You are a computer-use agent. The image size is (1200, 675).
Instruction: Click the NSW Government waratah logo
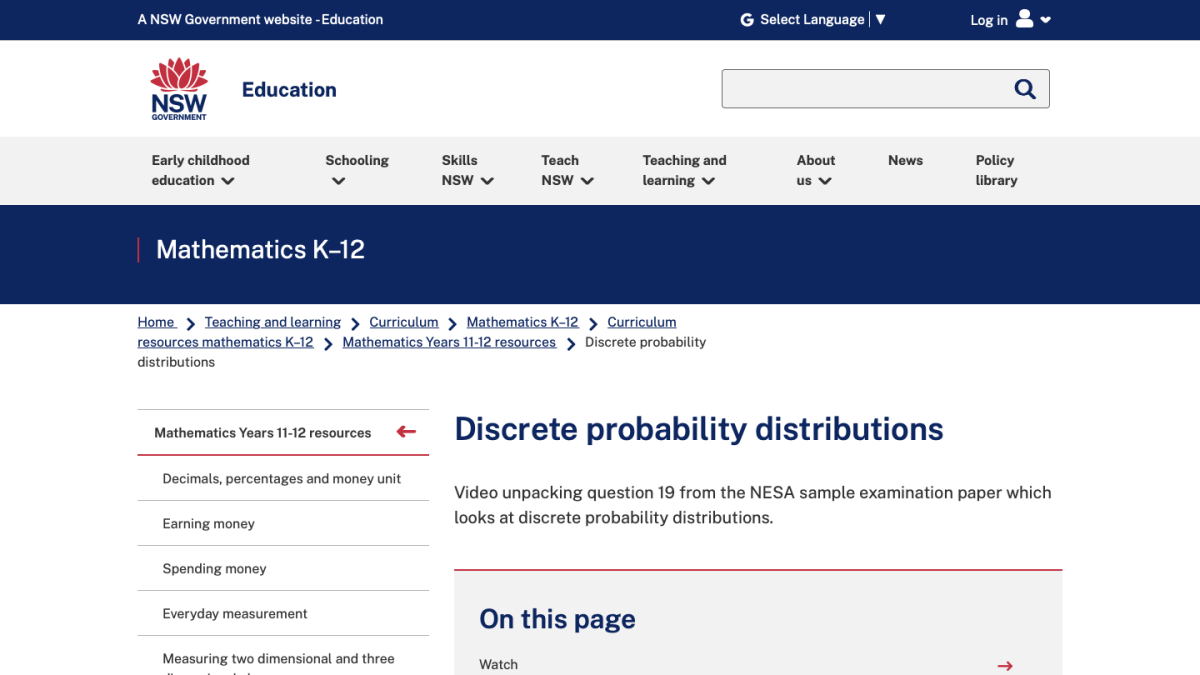click(178, 88)
